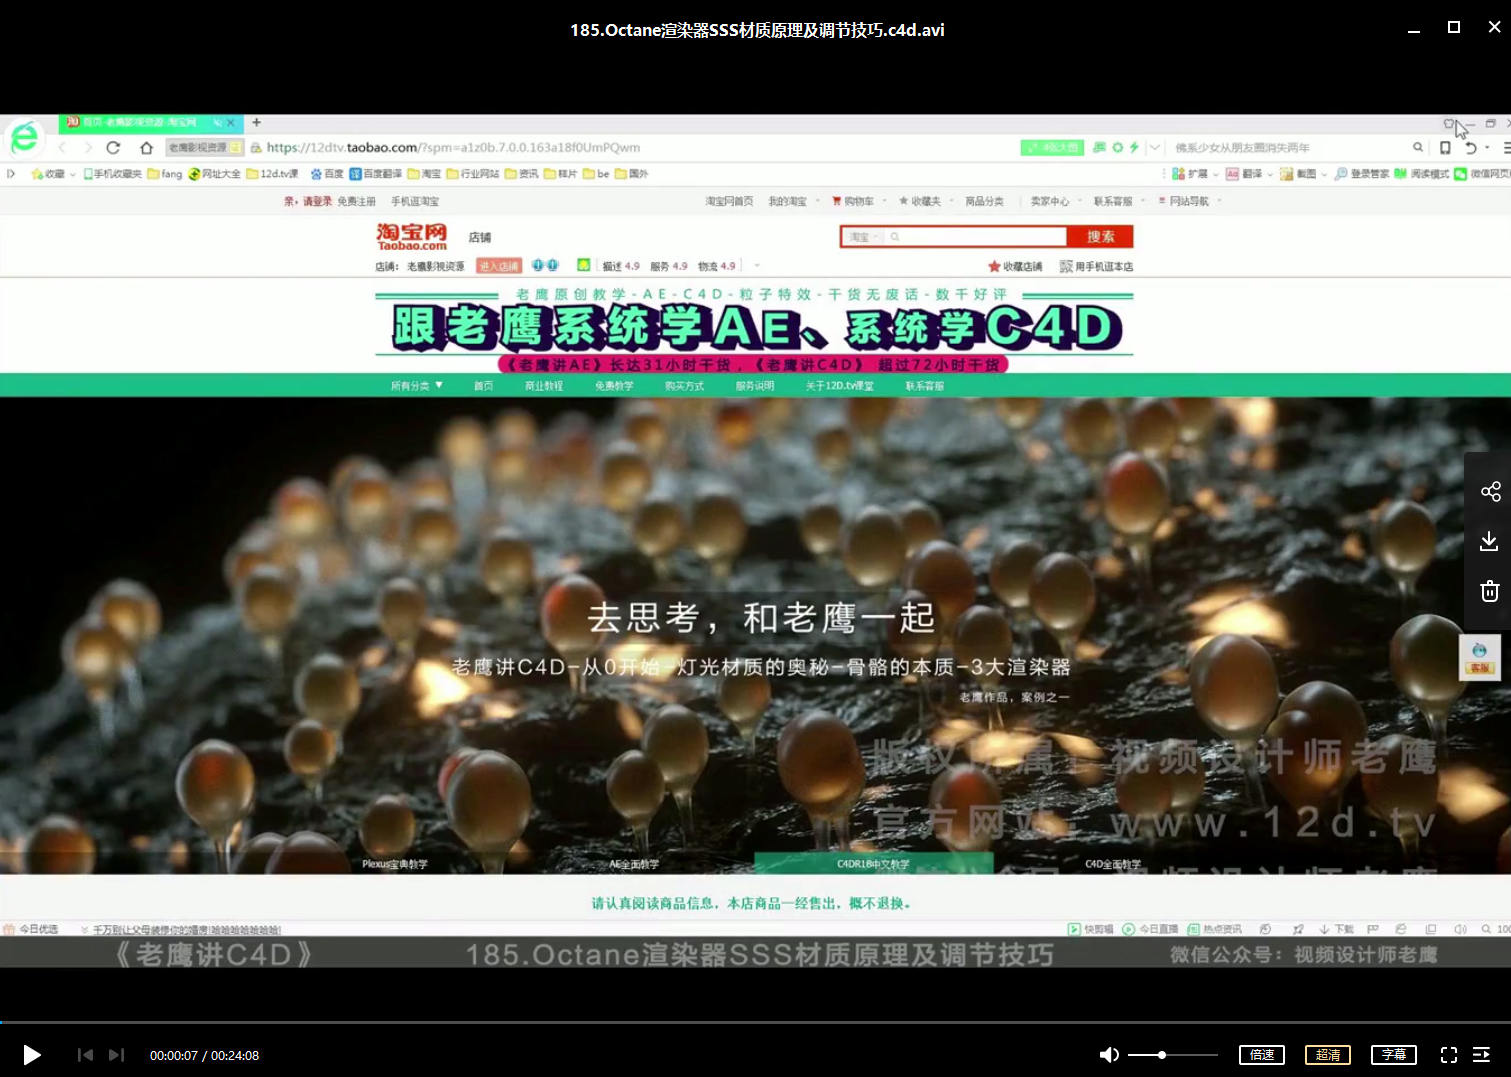Skip to the next video

point(117,1055)
